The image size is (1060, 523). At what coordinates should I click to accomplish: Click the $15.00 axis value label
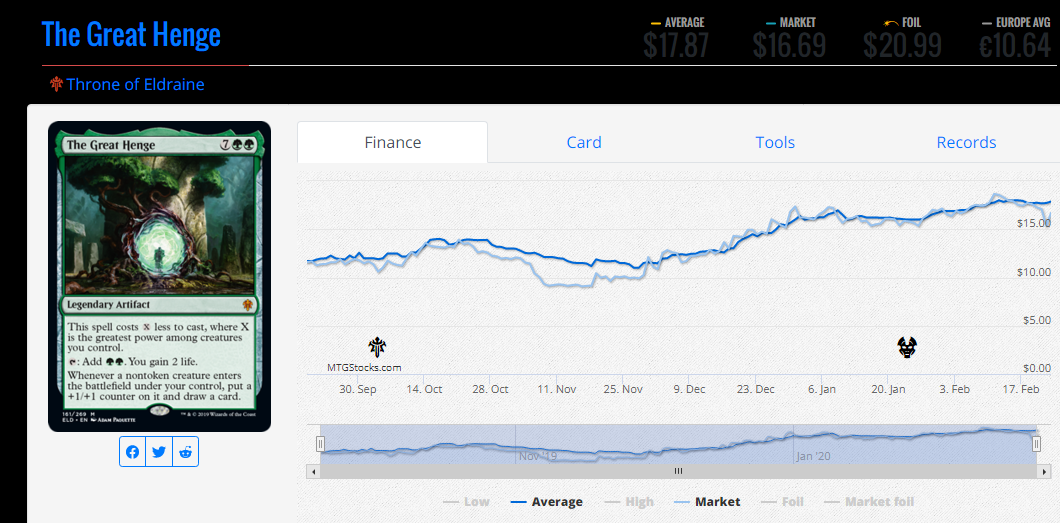tap(1034, 223)
